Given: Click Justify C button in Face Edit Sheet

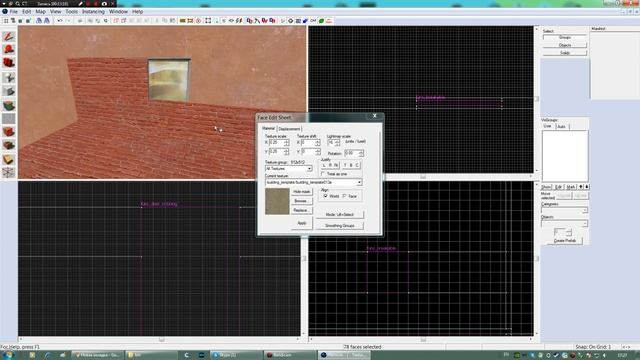Looking at the screenshot, I should coord(357,165).
